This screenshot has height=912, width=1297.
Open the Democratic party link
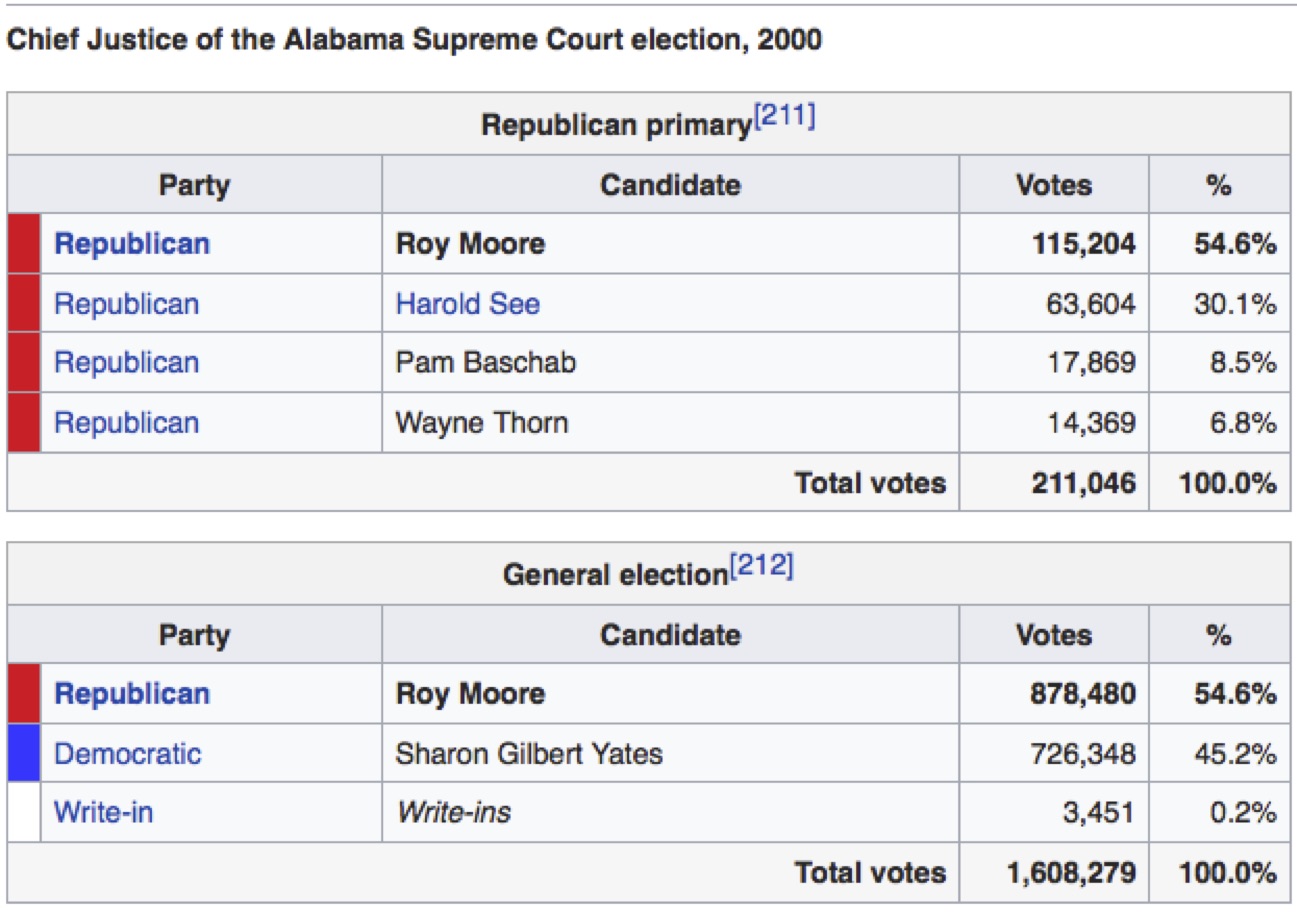click(x=127, y=753)
